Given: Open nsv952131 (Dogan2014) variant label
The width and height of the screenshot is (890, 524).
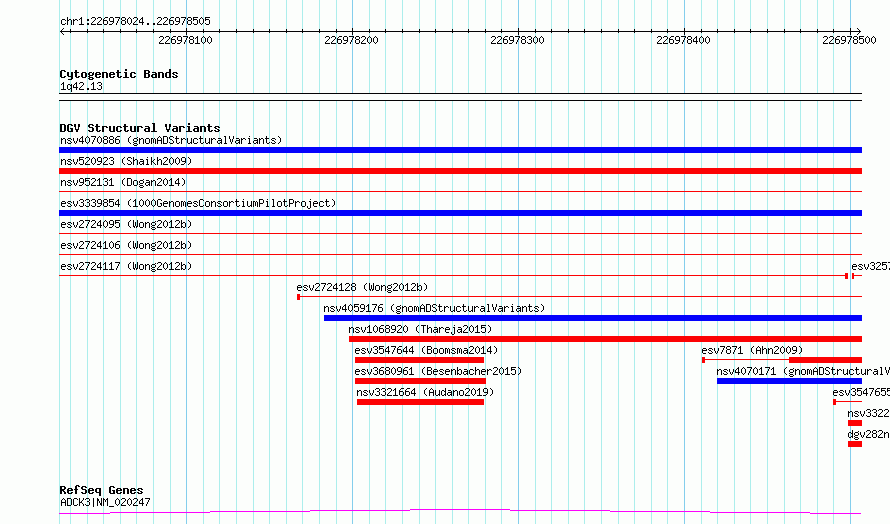Looking at the screenshot, I should click(x=123, y=182).
